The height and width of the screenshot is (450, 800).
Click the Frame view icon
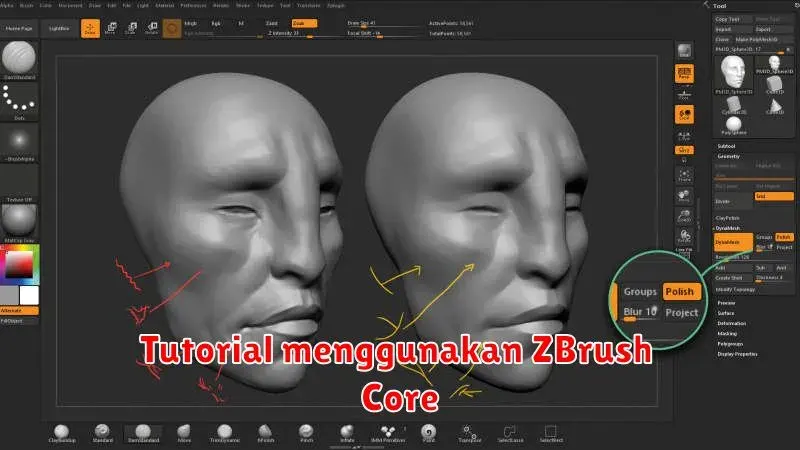[684, 176]
